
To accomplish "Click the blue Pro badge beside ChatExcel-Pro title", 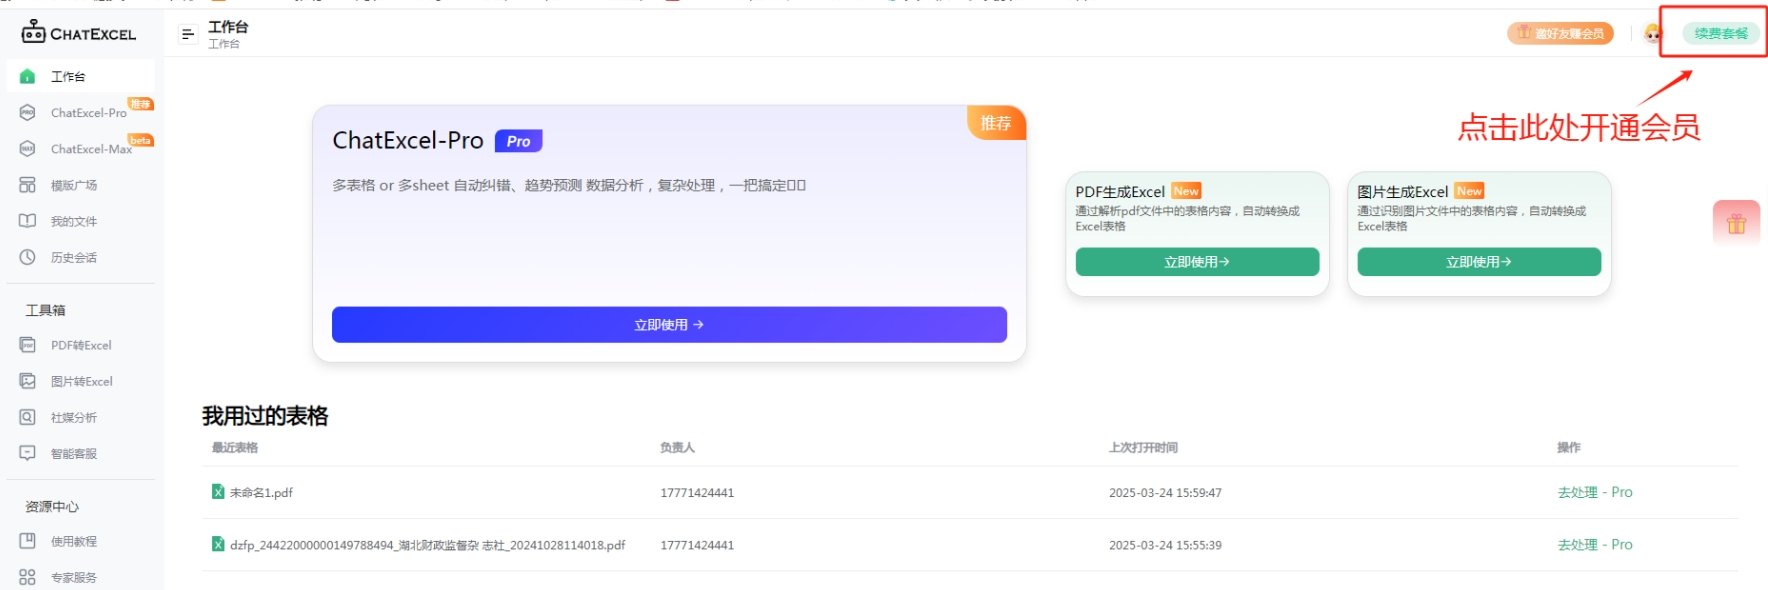I will tap(518, 141).
